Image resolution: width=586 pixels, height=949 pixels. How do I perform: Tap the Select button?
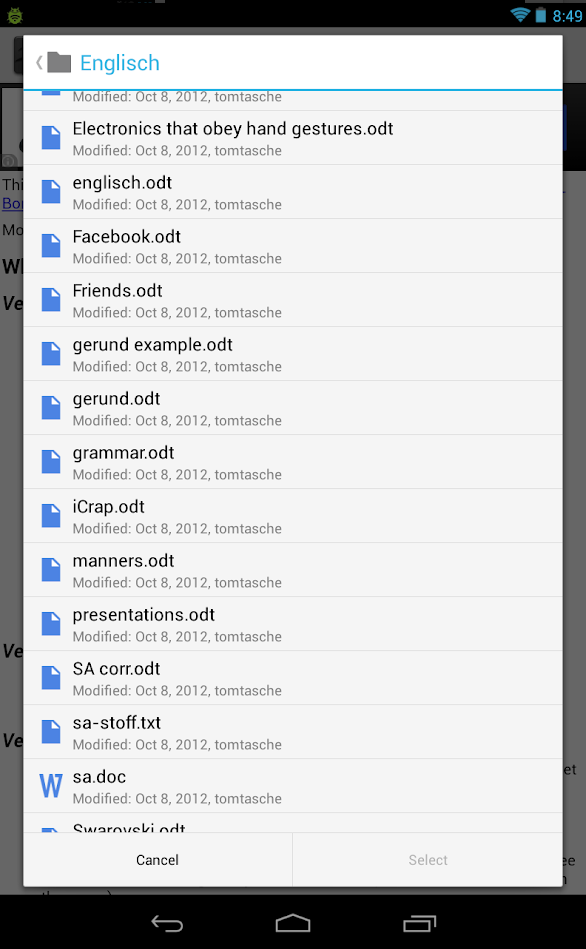pos(428,860)
